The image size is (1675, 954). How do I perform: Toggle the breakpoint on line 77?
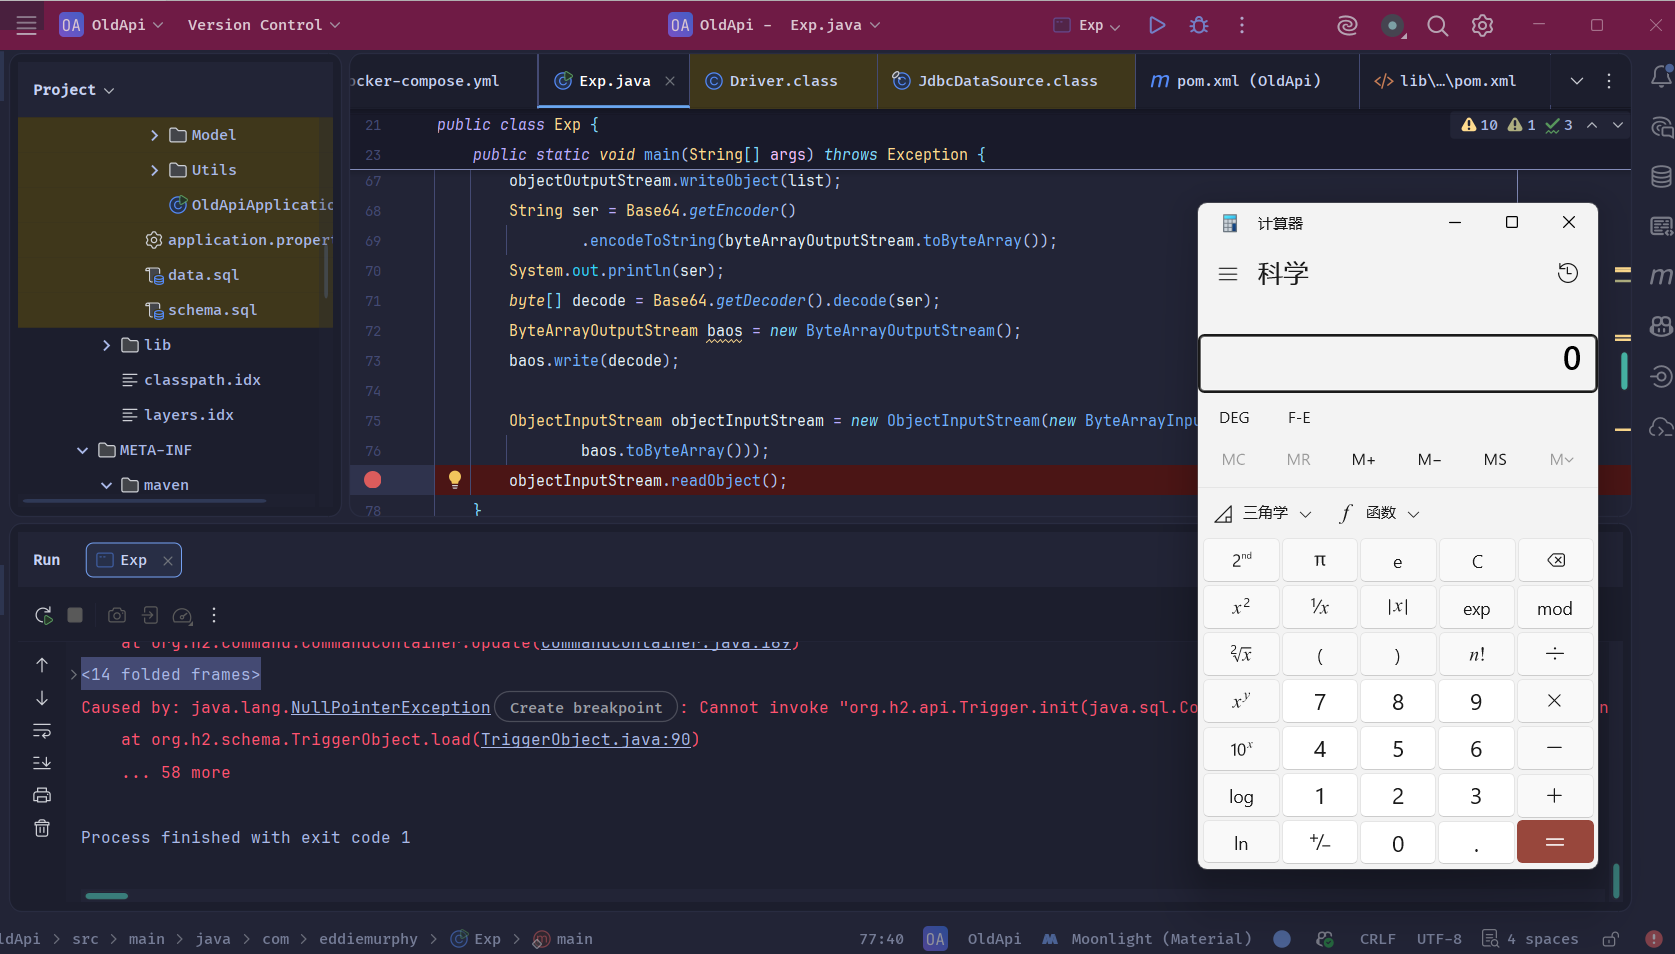[373, 480]
